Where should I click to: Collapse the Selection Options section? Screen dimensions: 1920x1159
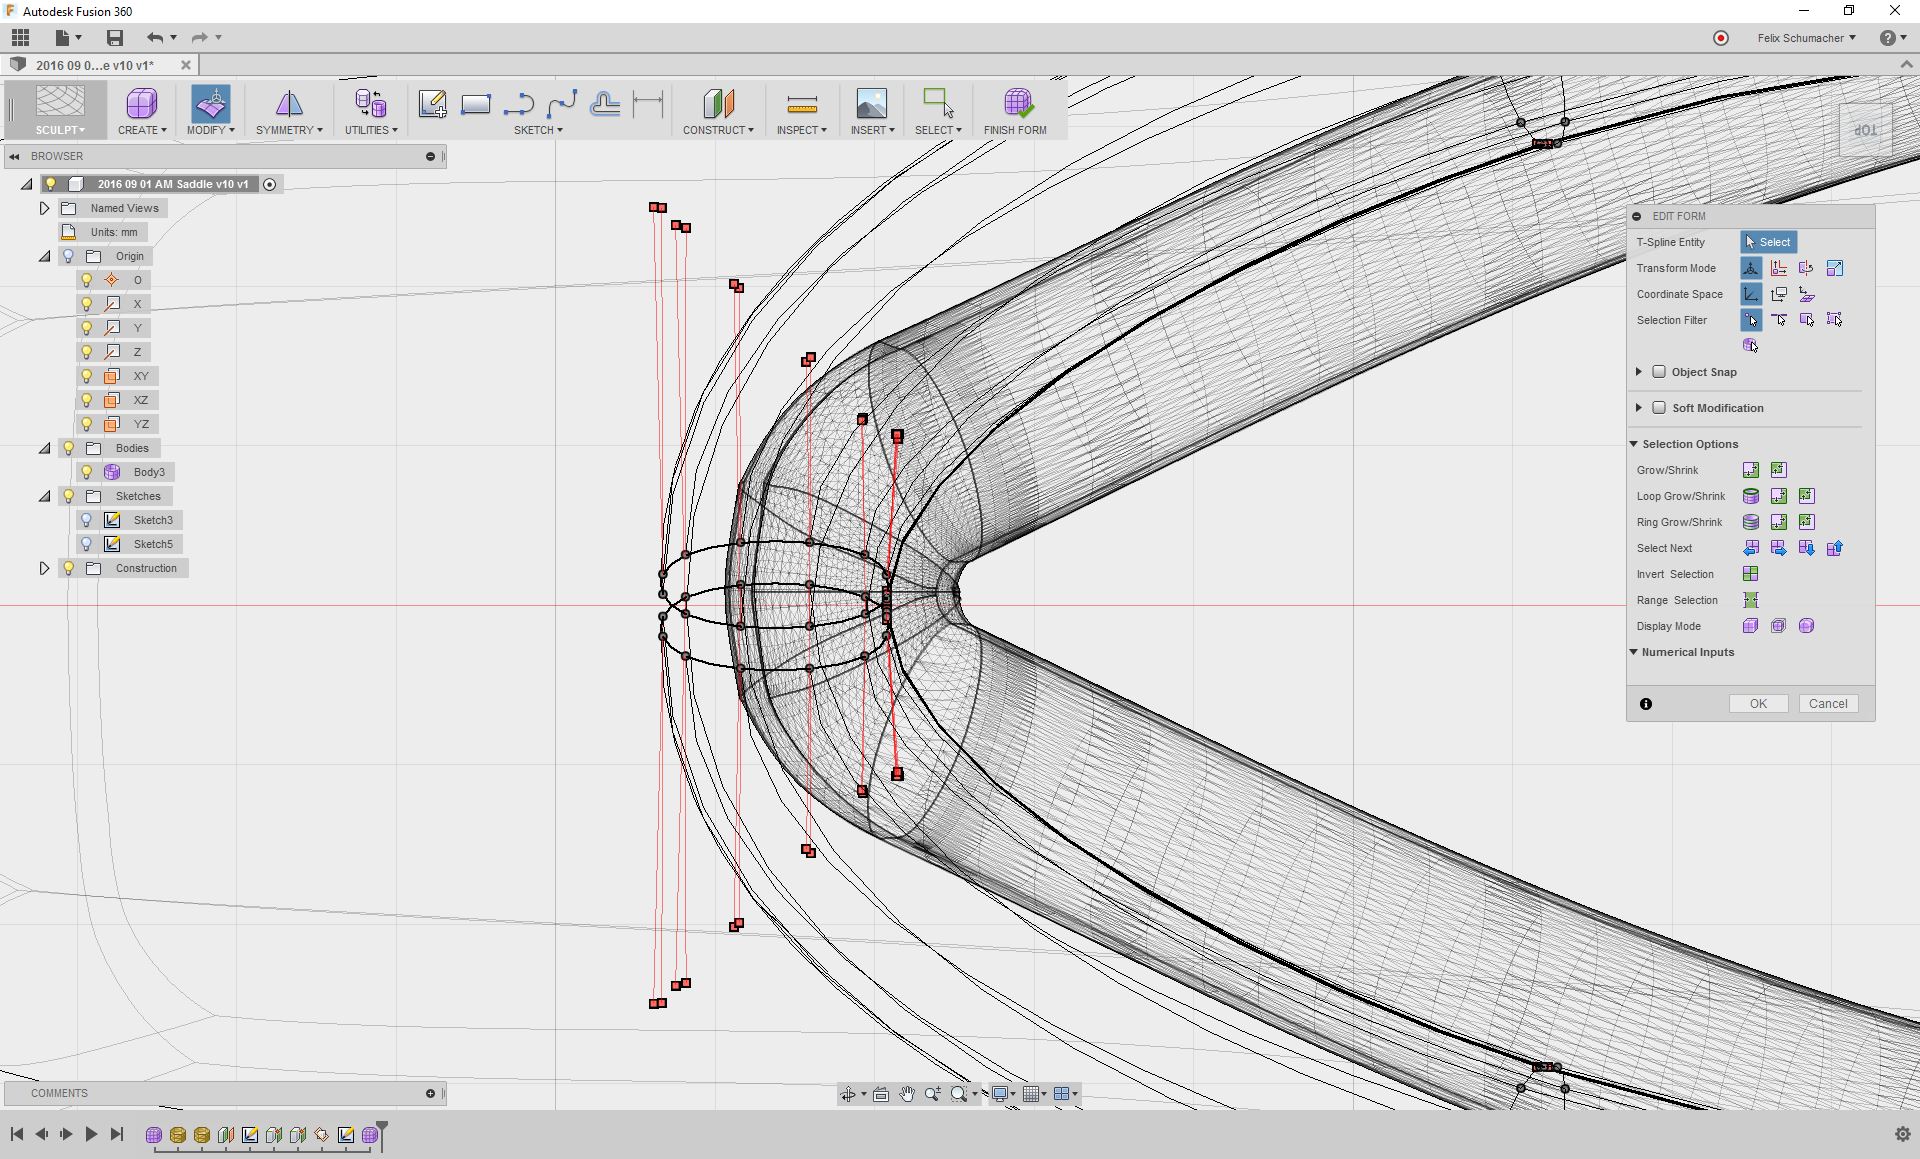(x=1636, y=443)
